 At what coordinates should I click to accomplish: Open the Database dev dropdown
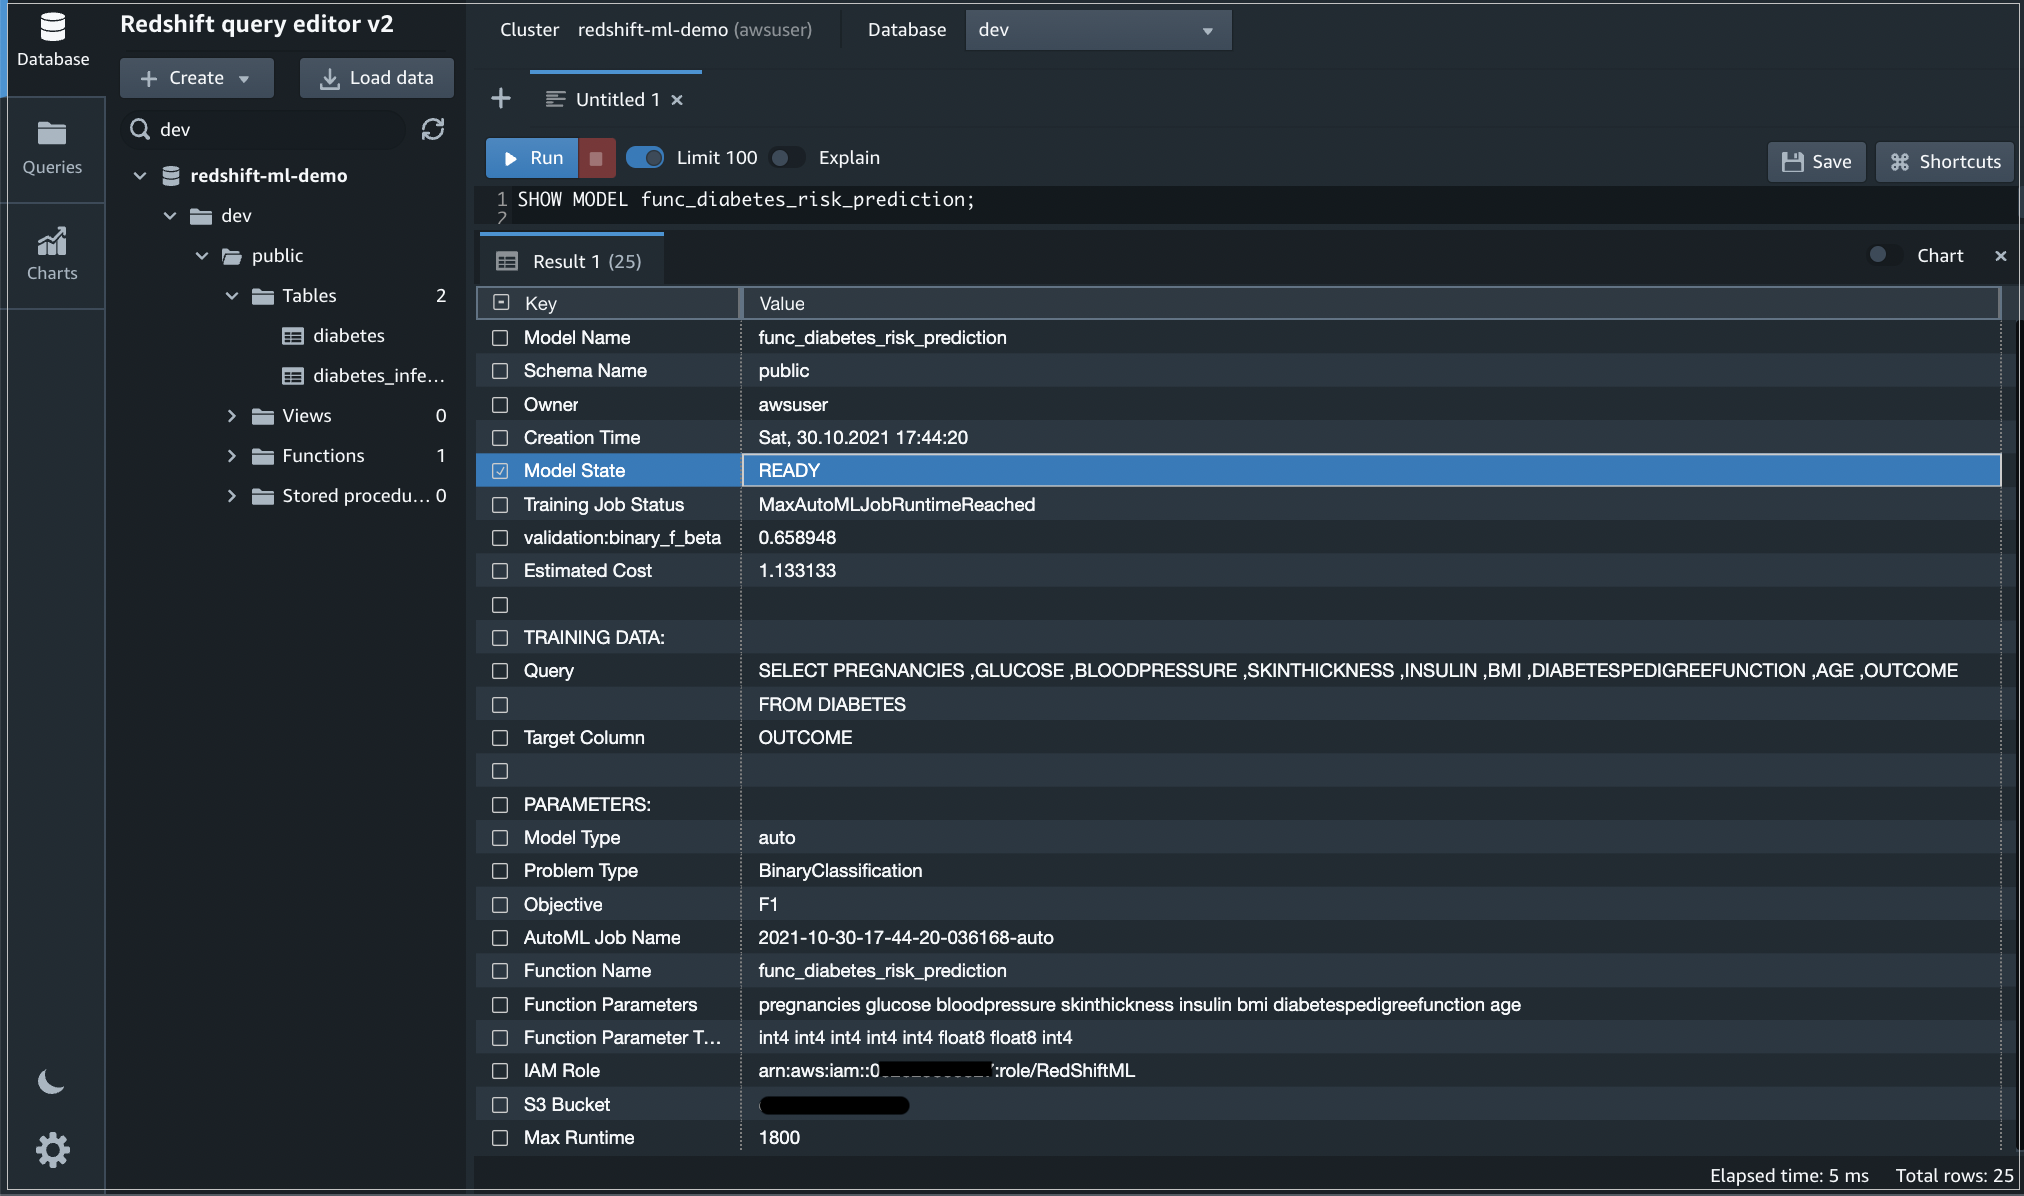(x=1097, y=30)
